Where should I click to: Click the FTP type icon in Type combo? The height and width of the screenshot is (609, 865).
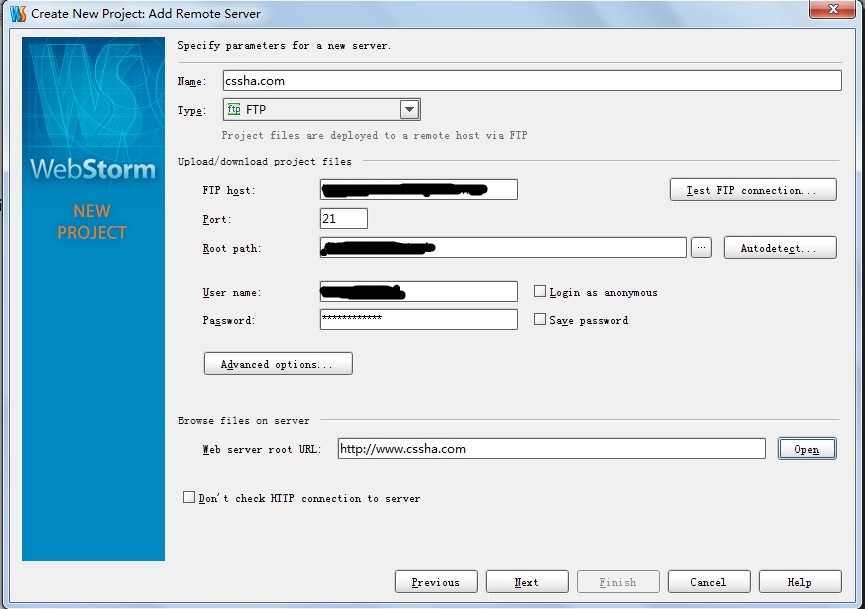click(x=234, y=109)
